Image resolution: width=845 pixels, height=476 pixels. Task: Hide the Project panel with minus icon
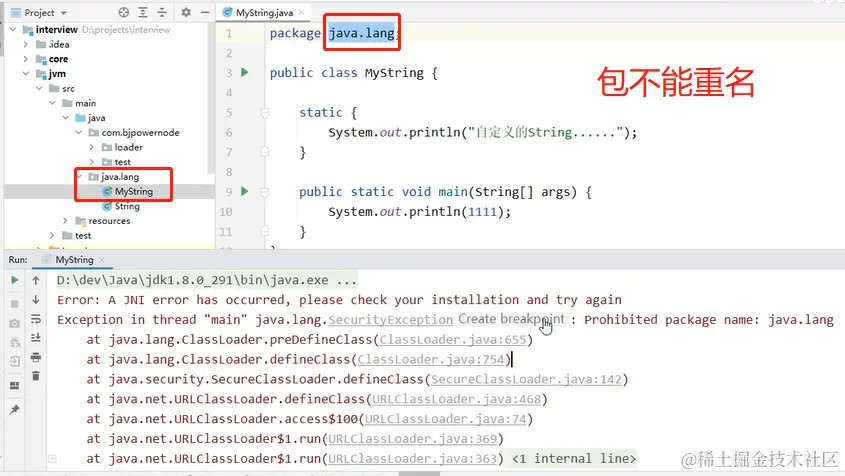(x=205, y=12)
